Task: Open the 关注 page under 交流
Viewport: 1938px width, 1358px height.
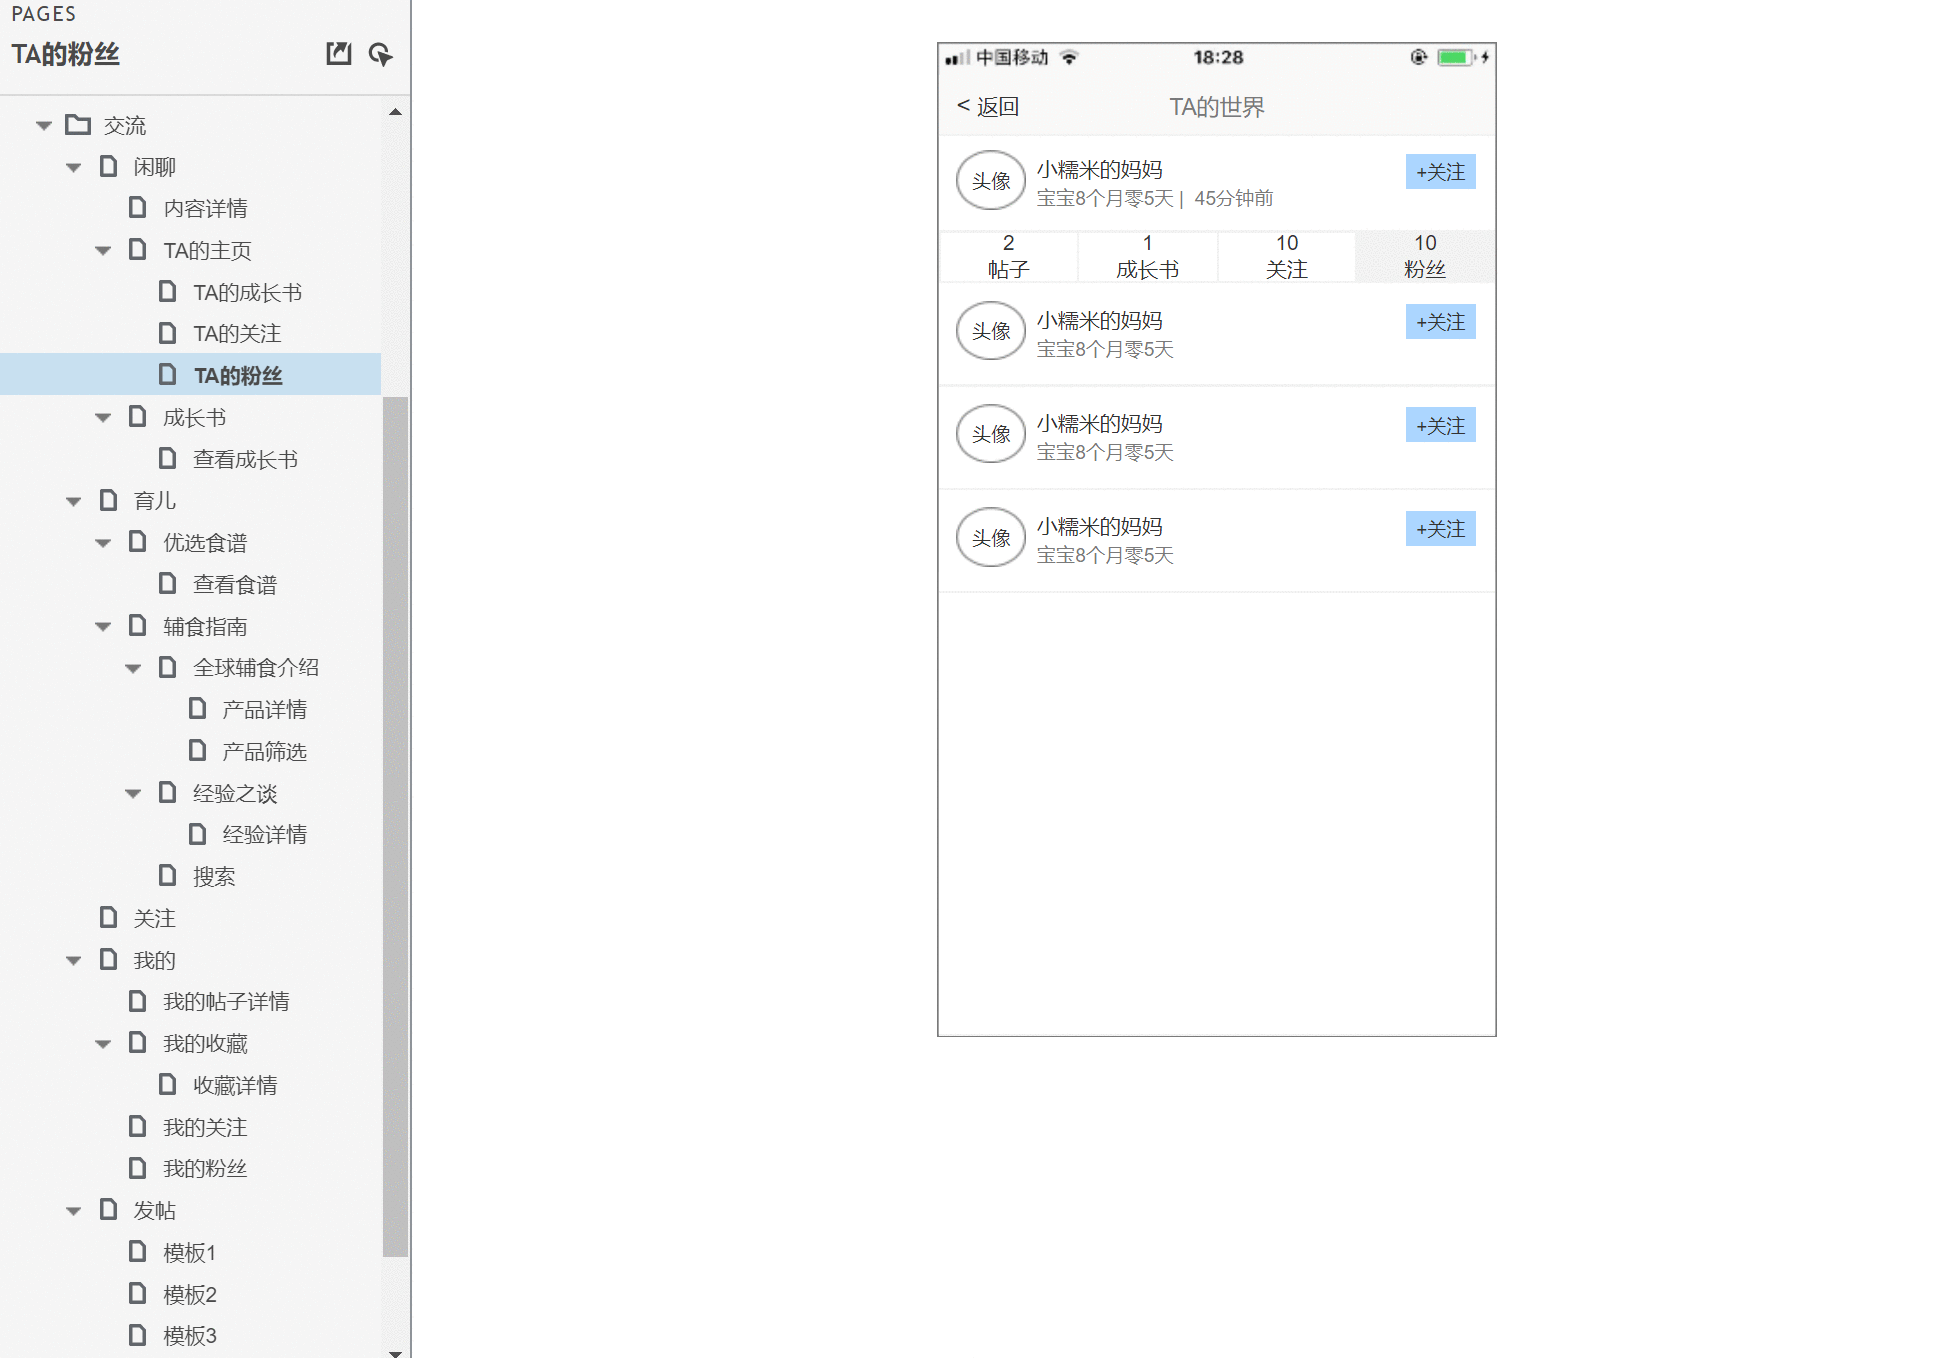Action: click(154, 918)
